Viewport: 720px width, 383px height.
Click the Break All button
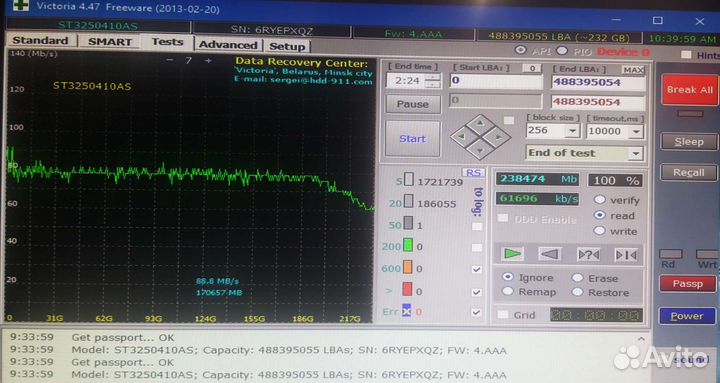coord(690,90)
